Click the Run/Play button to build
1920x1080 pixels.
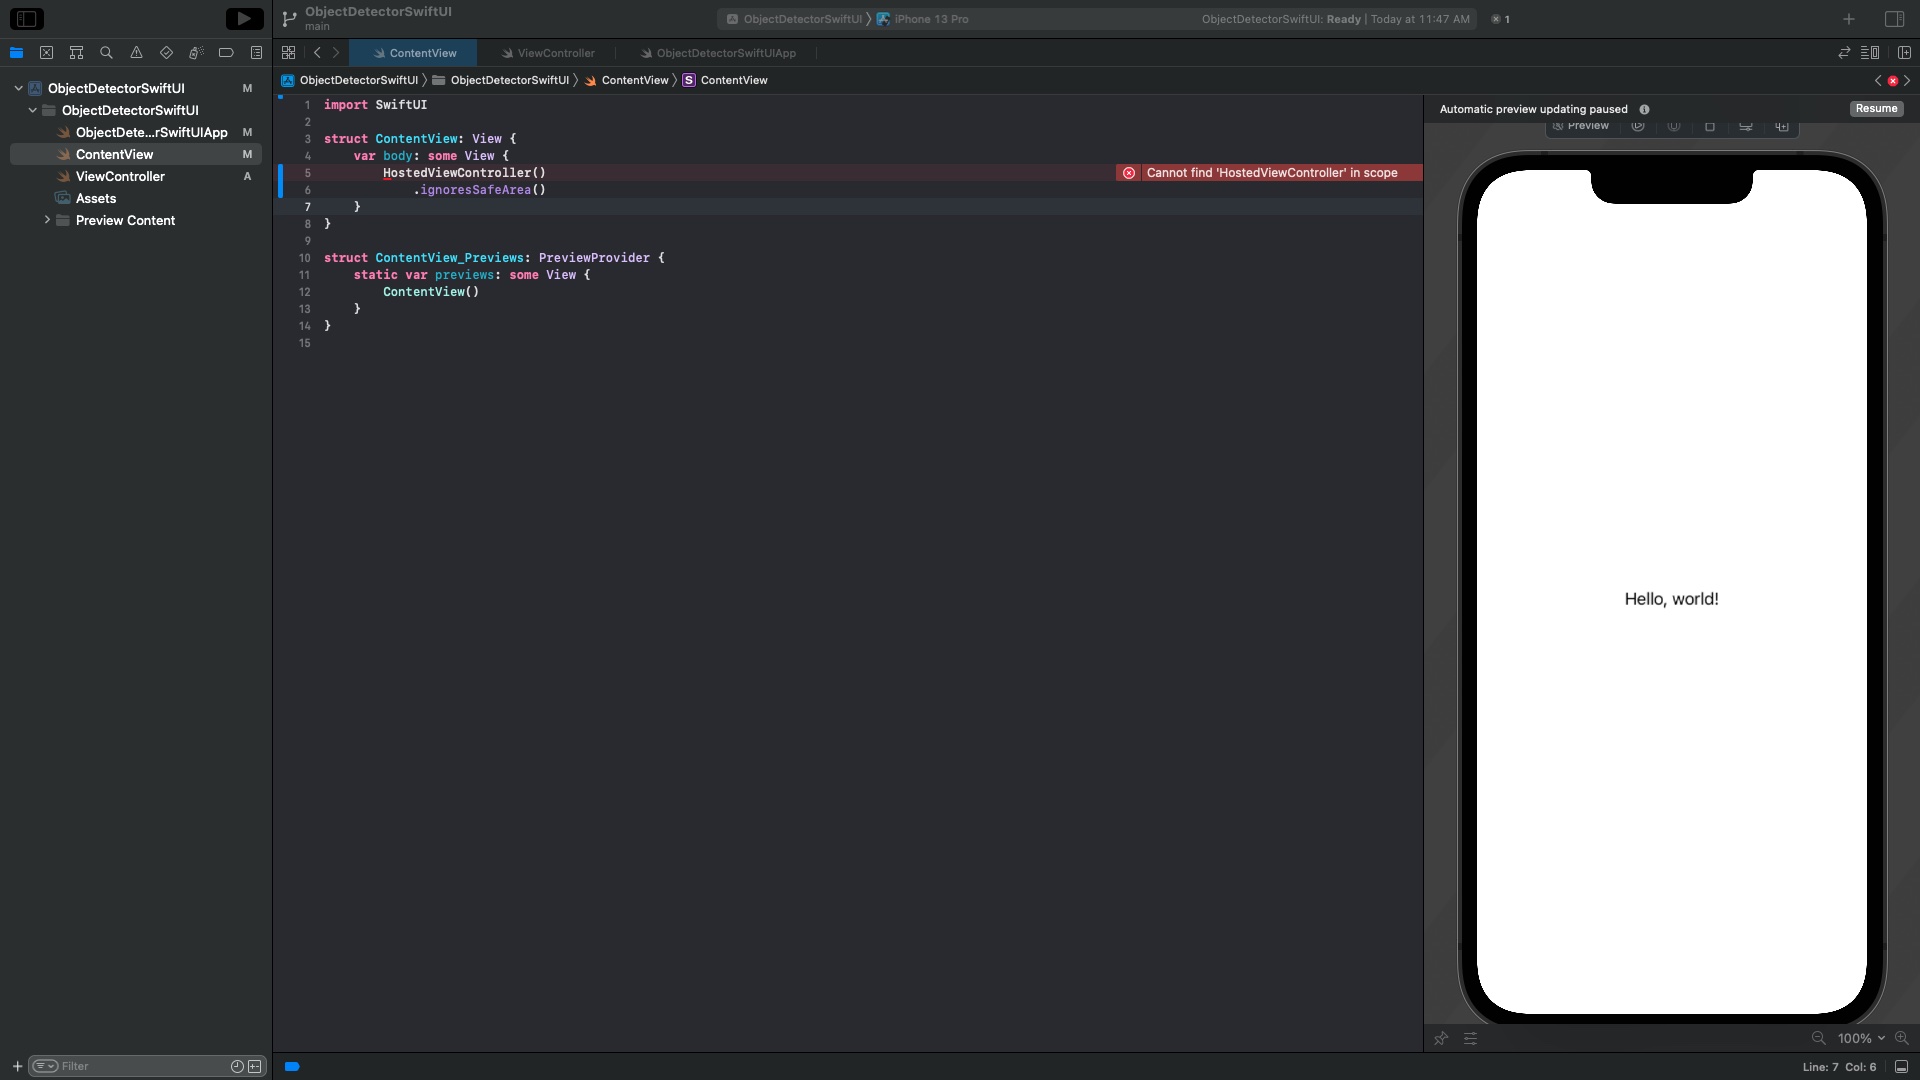244,17
